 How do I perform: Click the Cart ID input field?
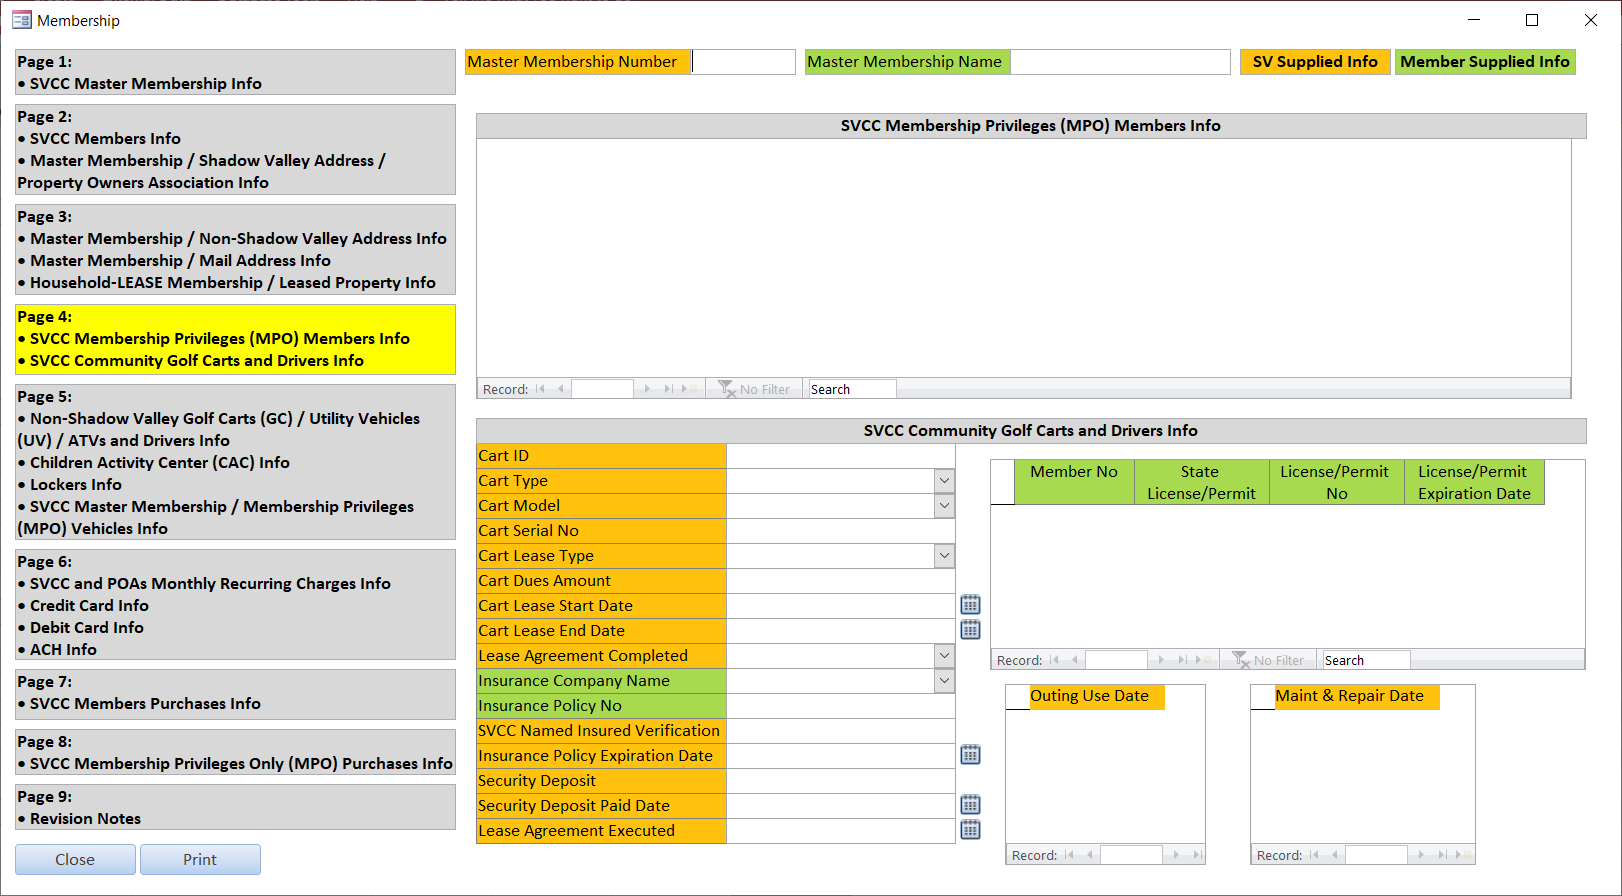tap(840, 456)
